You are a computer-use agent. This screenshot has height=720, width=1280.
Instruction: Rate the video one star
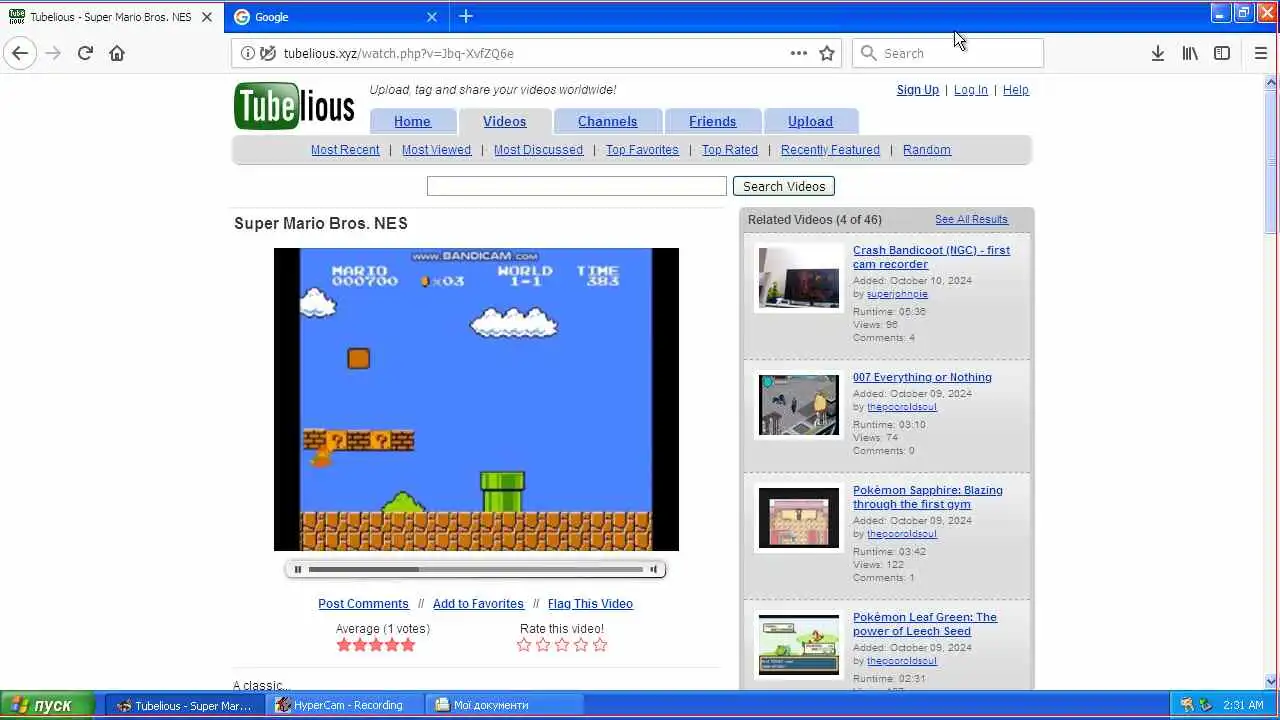[x=524, y=645]
